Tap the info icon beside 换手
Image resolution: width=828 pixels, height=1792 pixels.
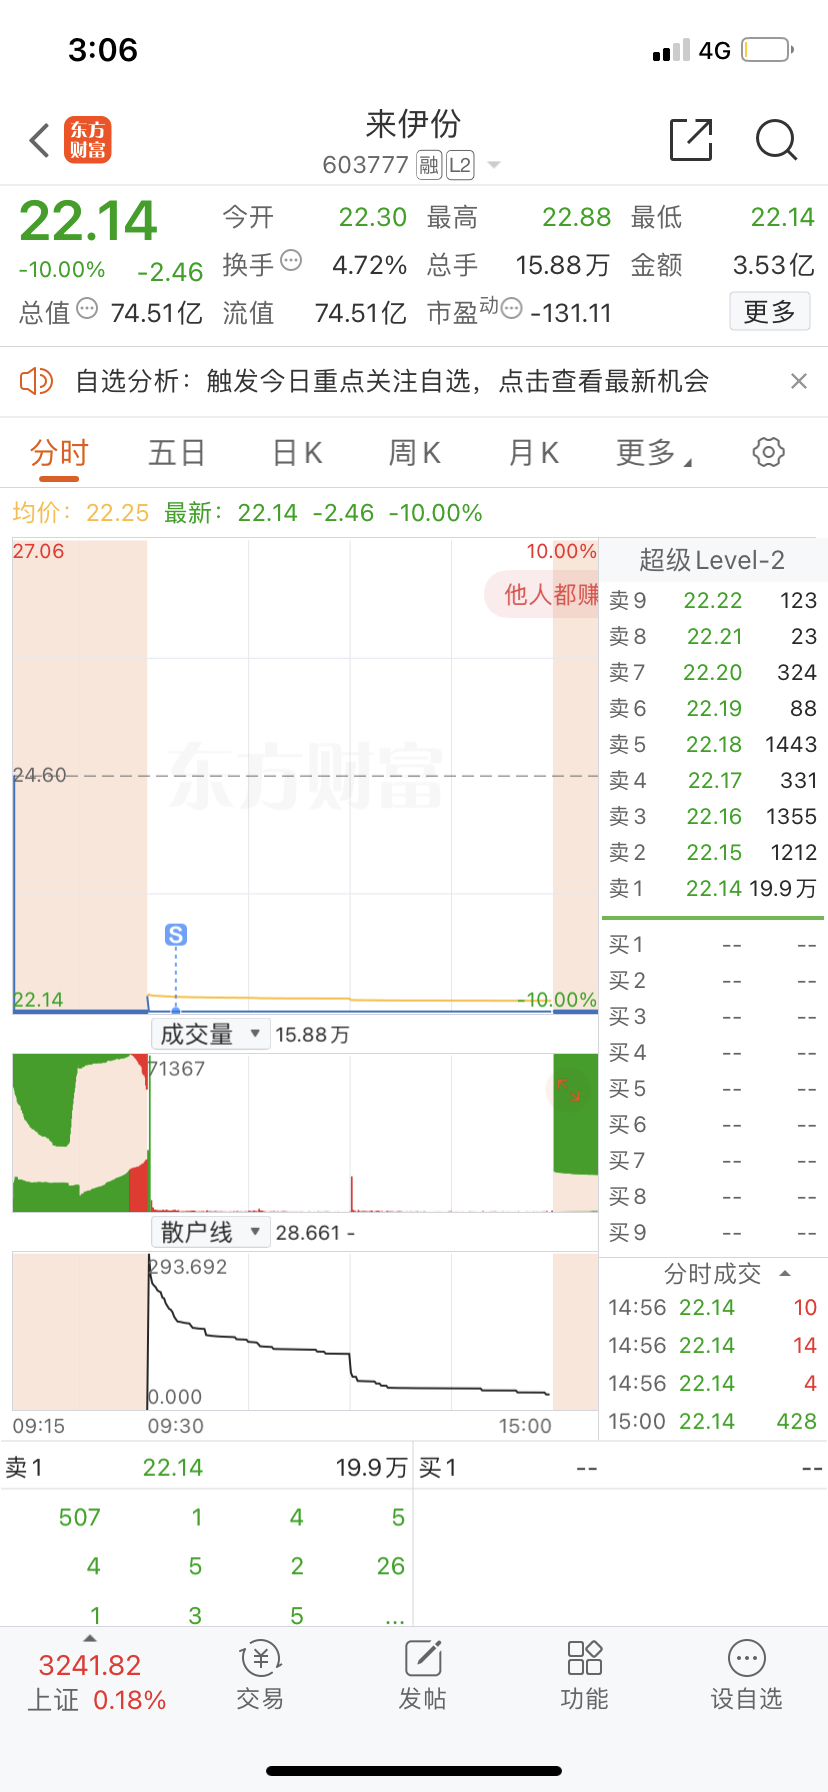coord(291,260)
